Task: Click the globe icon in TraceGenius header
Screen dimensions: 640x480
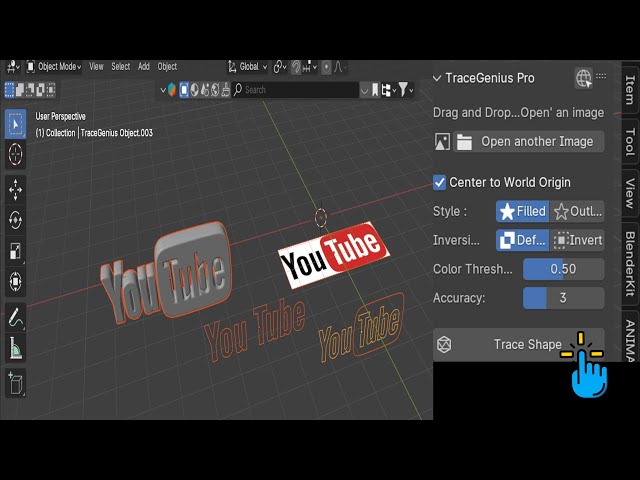Action: pyautogui.click(x=584, y=78)
